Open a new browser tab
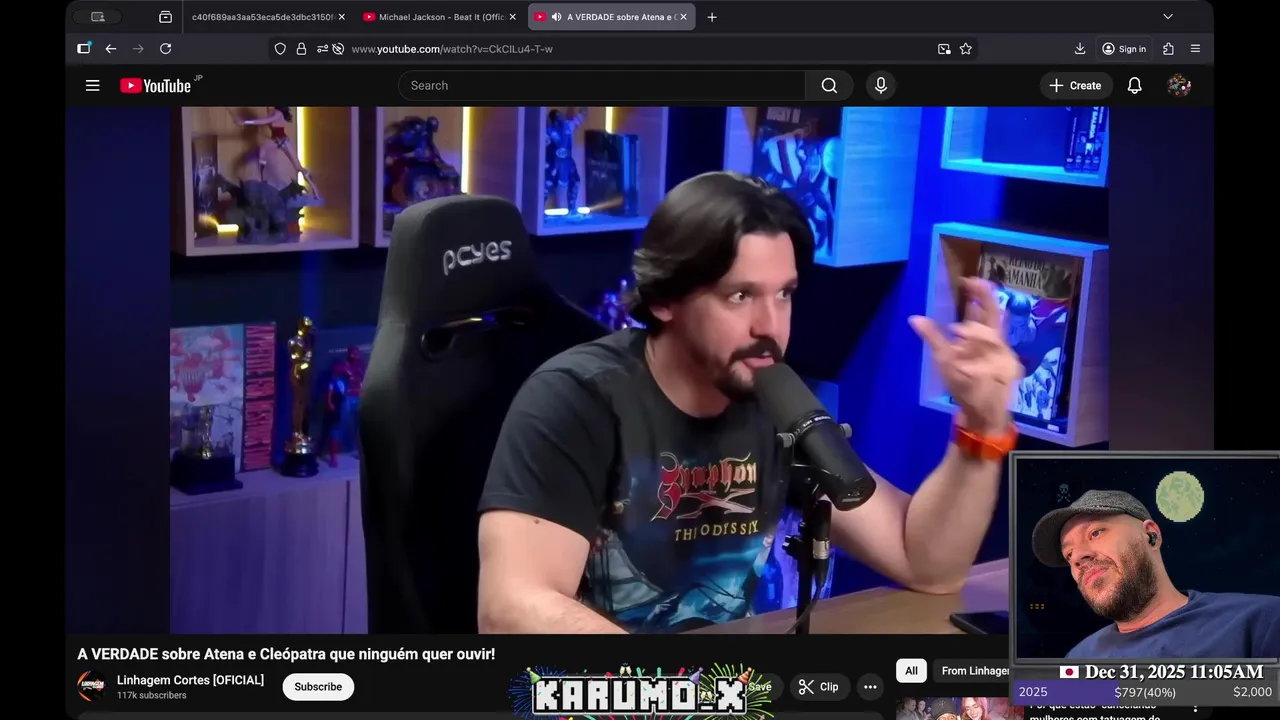The width and height of the screenshot is (1280, 720). tap(712, 17)
